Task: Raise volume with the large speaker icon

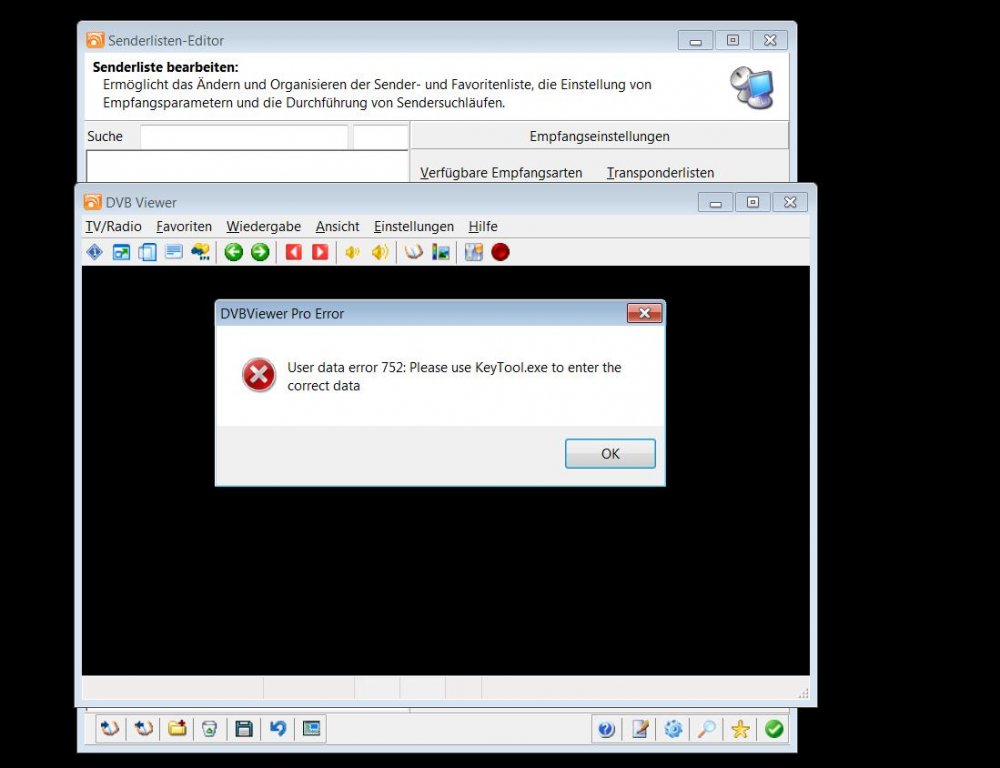Action: click(x=379, y=252)
